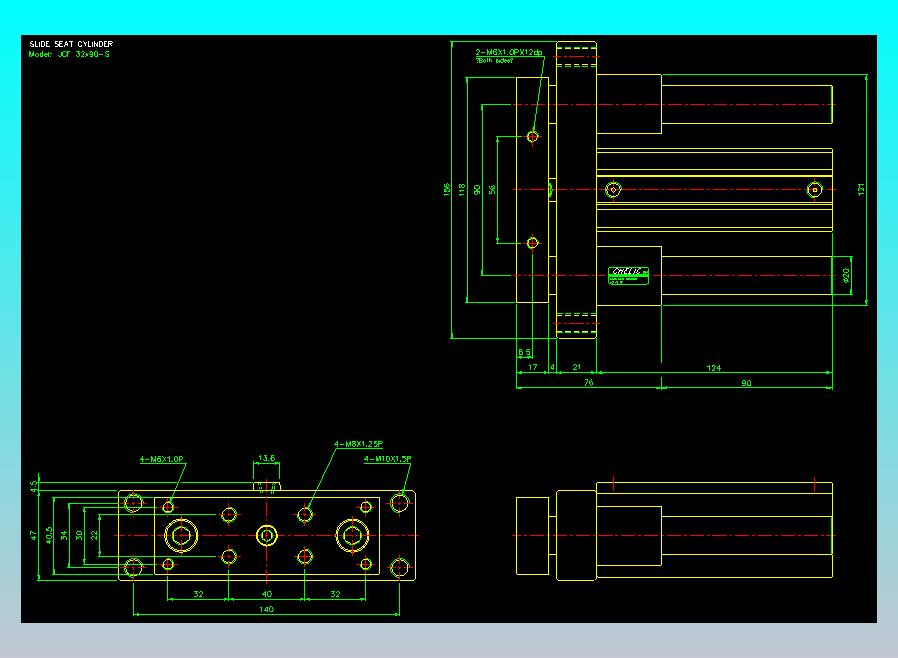Select the 4-M10X1.5P callout label

click(388, 459)
